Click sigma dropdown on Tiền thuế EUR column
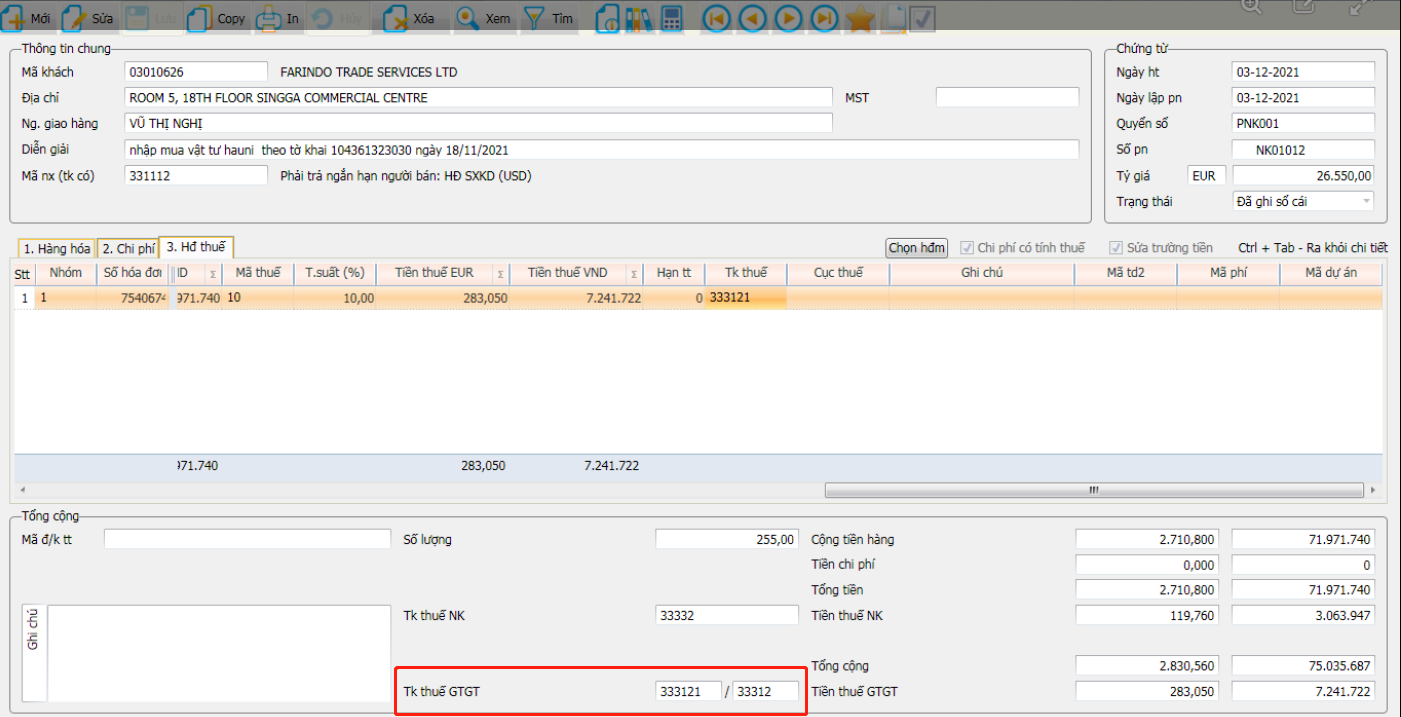1401x717 pixels. click(500, 273)
